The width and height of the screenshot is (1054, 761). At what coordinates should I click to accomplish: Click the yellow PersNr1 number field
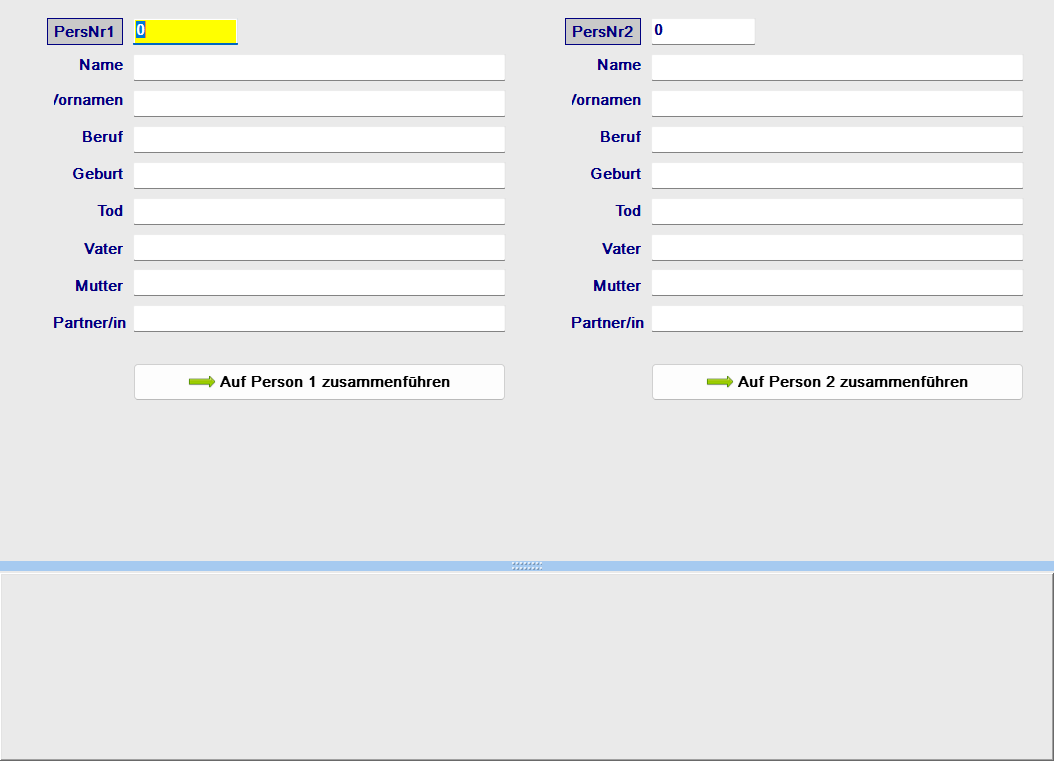pos(185,31)
